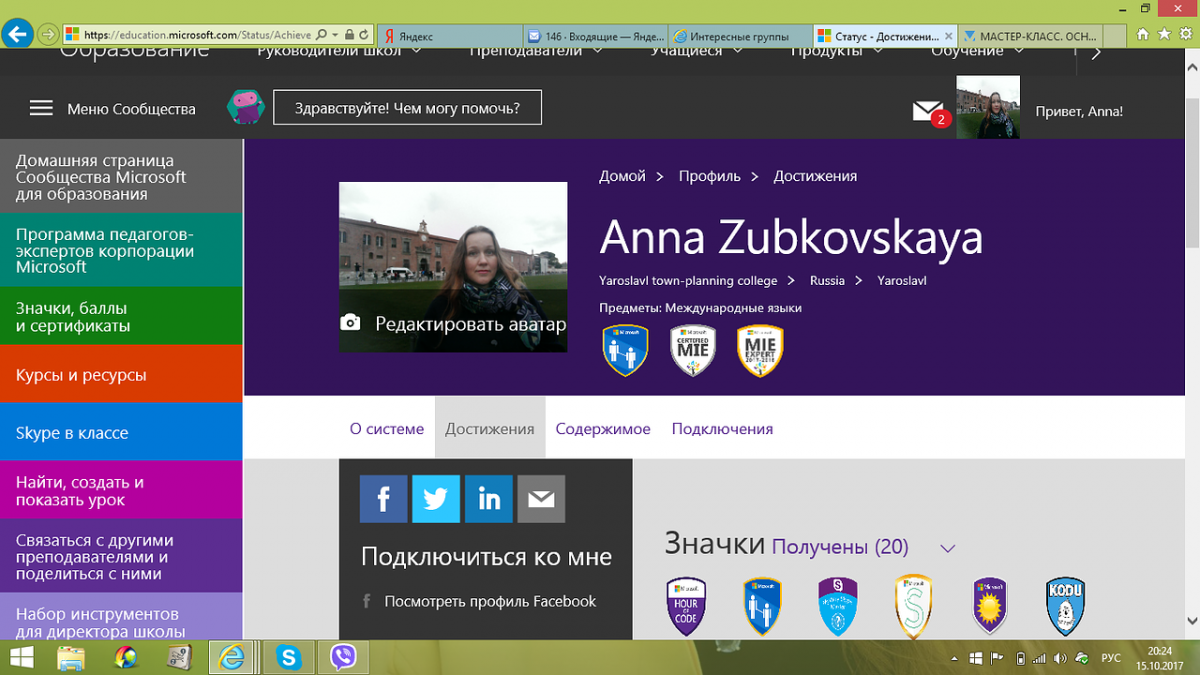Open the yellow sun badge in Значки list

point(990,606)
